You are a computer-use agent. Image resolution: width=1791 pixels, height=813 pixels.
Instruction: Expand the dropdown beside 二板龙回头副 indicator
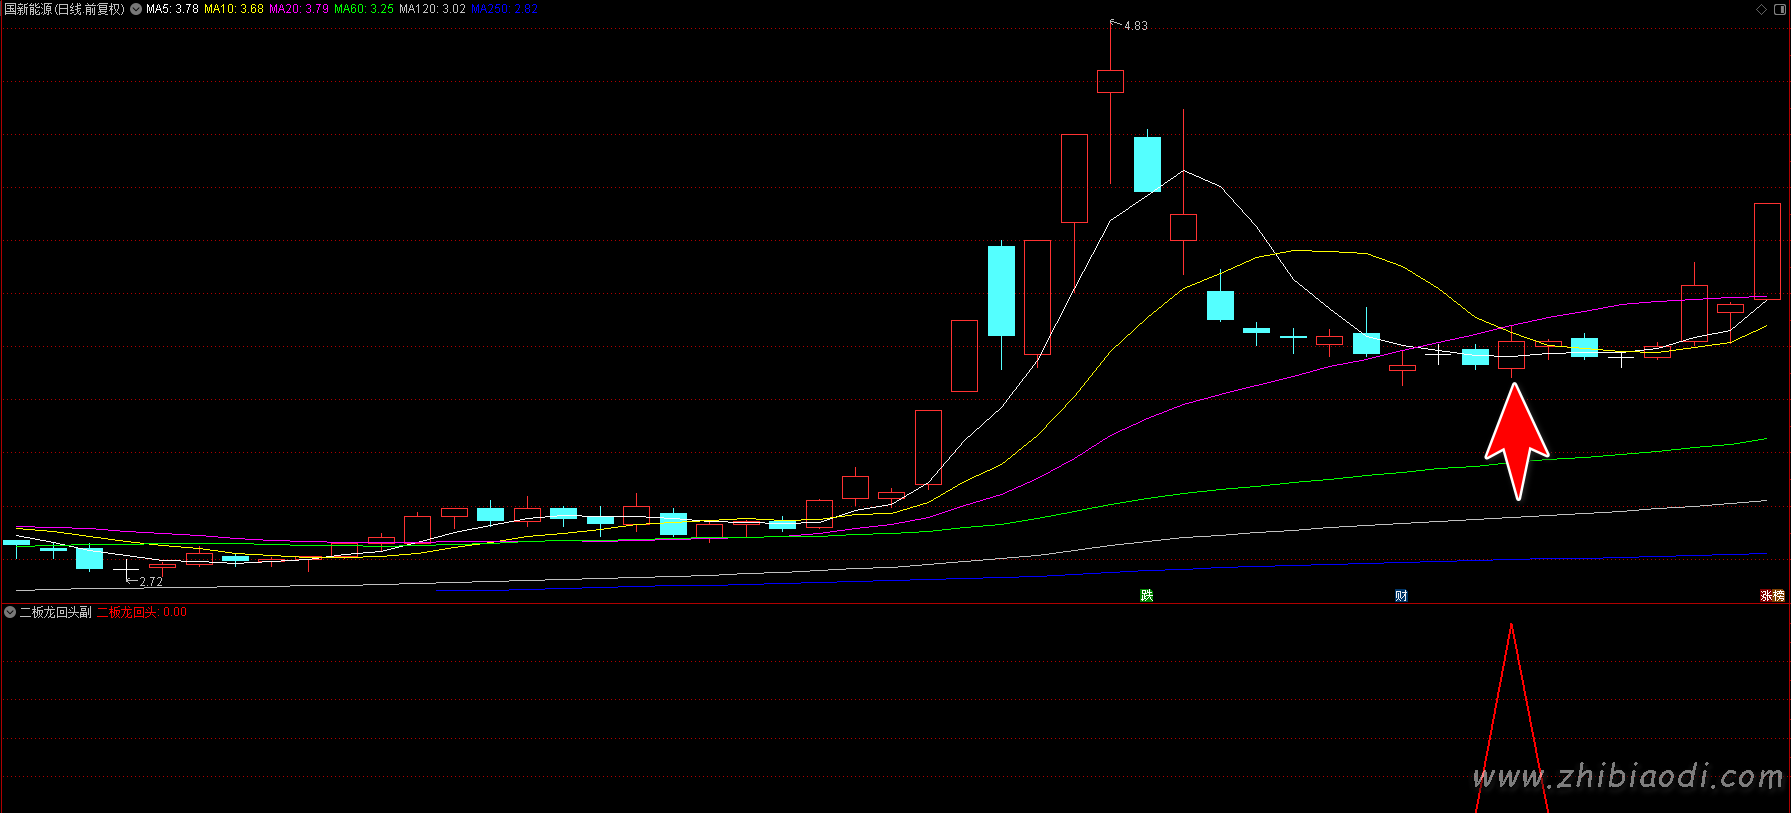[10, 612]
